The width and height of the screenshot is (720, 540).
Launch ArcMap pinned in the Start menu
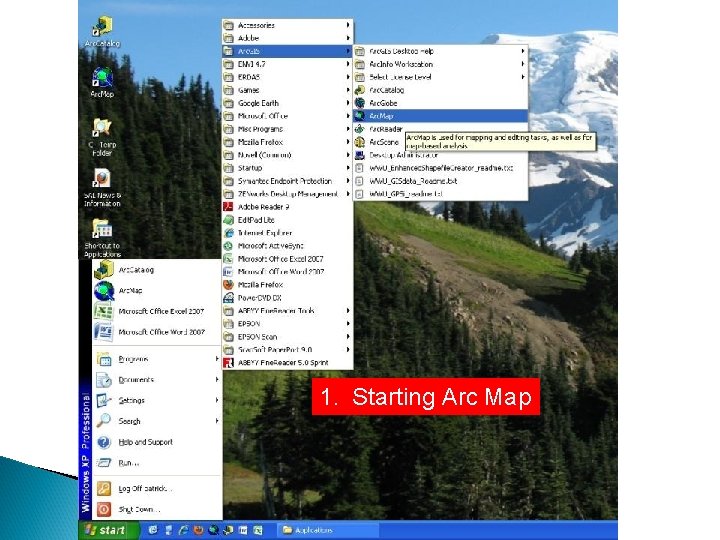click(x=157, y=291)
